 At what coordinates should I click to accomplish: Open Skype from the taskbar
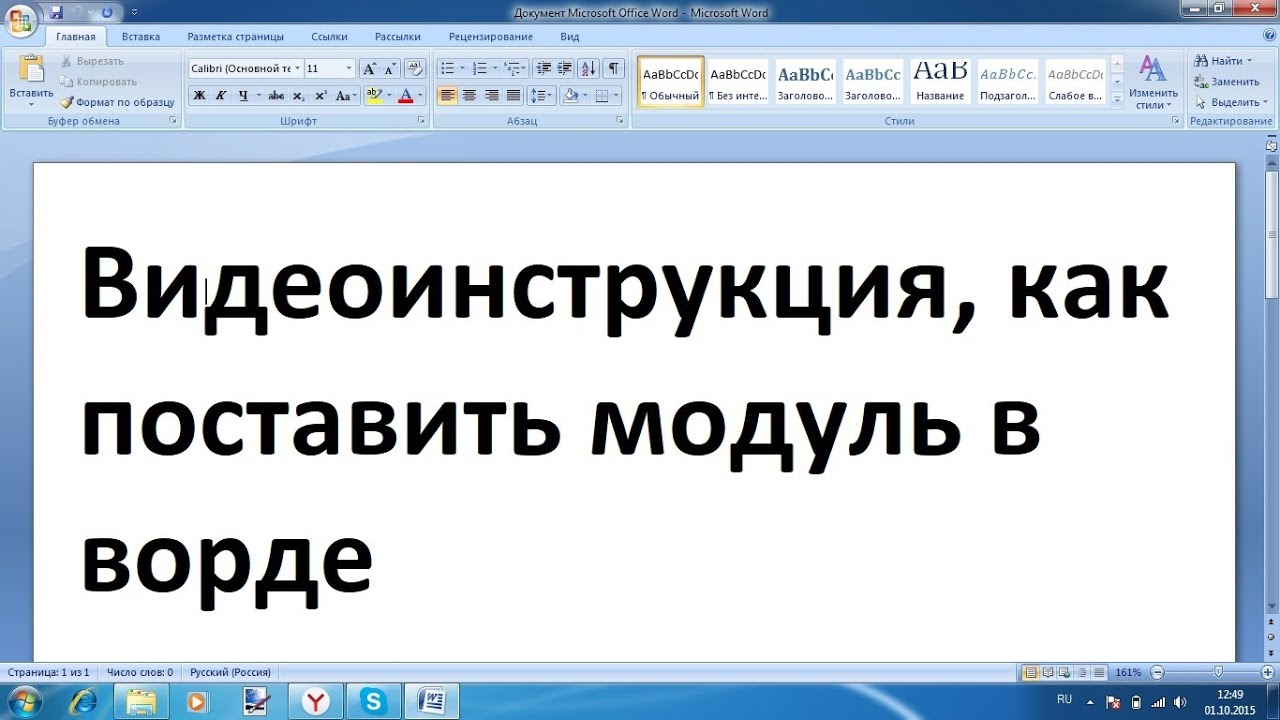pyautogui.click(x=374, y=702)
